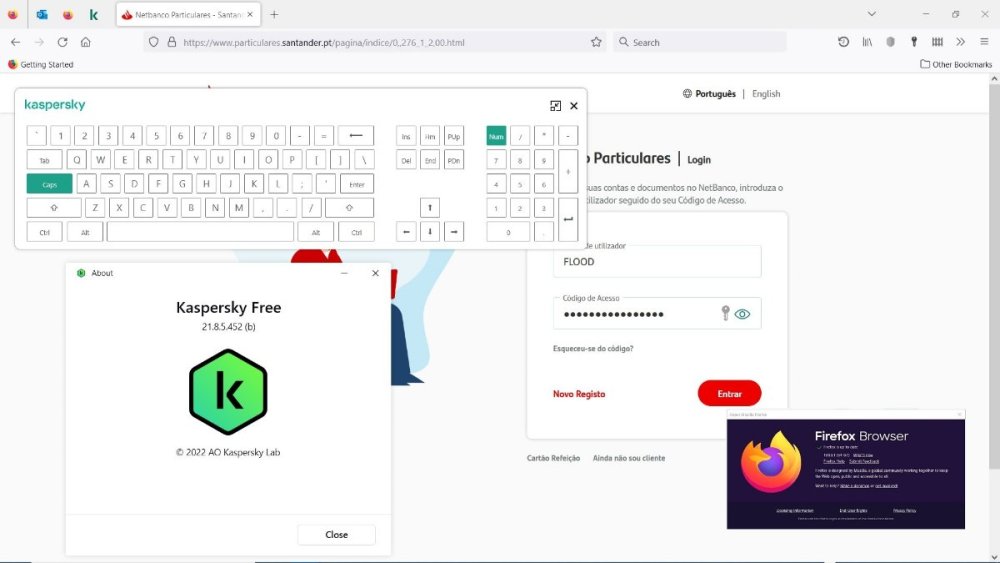
Task: Click Enter key on virtual keyboard
Action: (x=357, y=184)
